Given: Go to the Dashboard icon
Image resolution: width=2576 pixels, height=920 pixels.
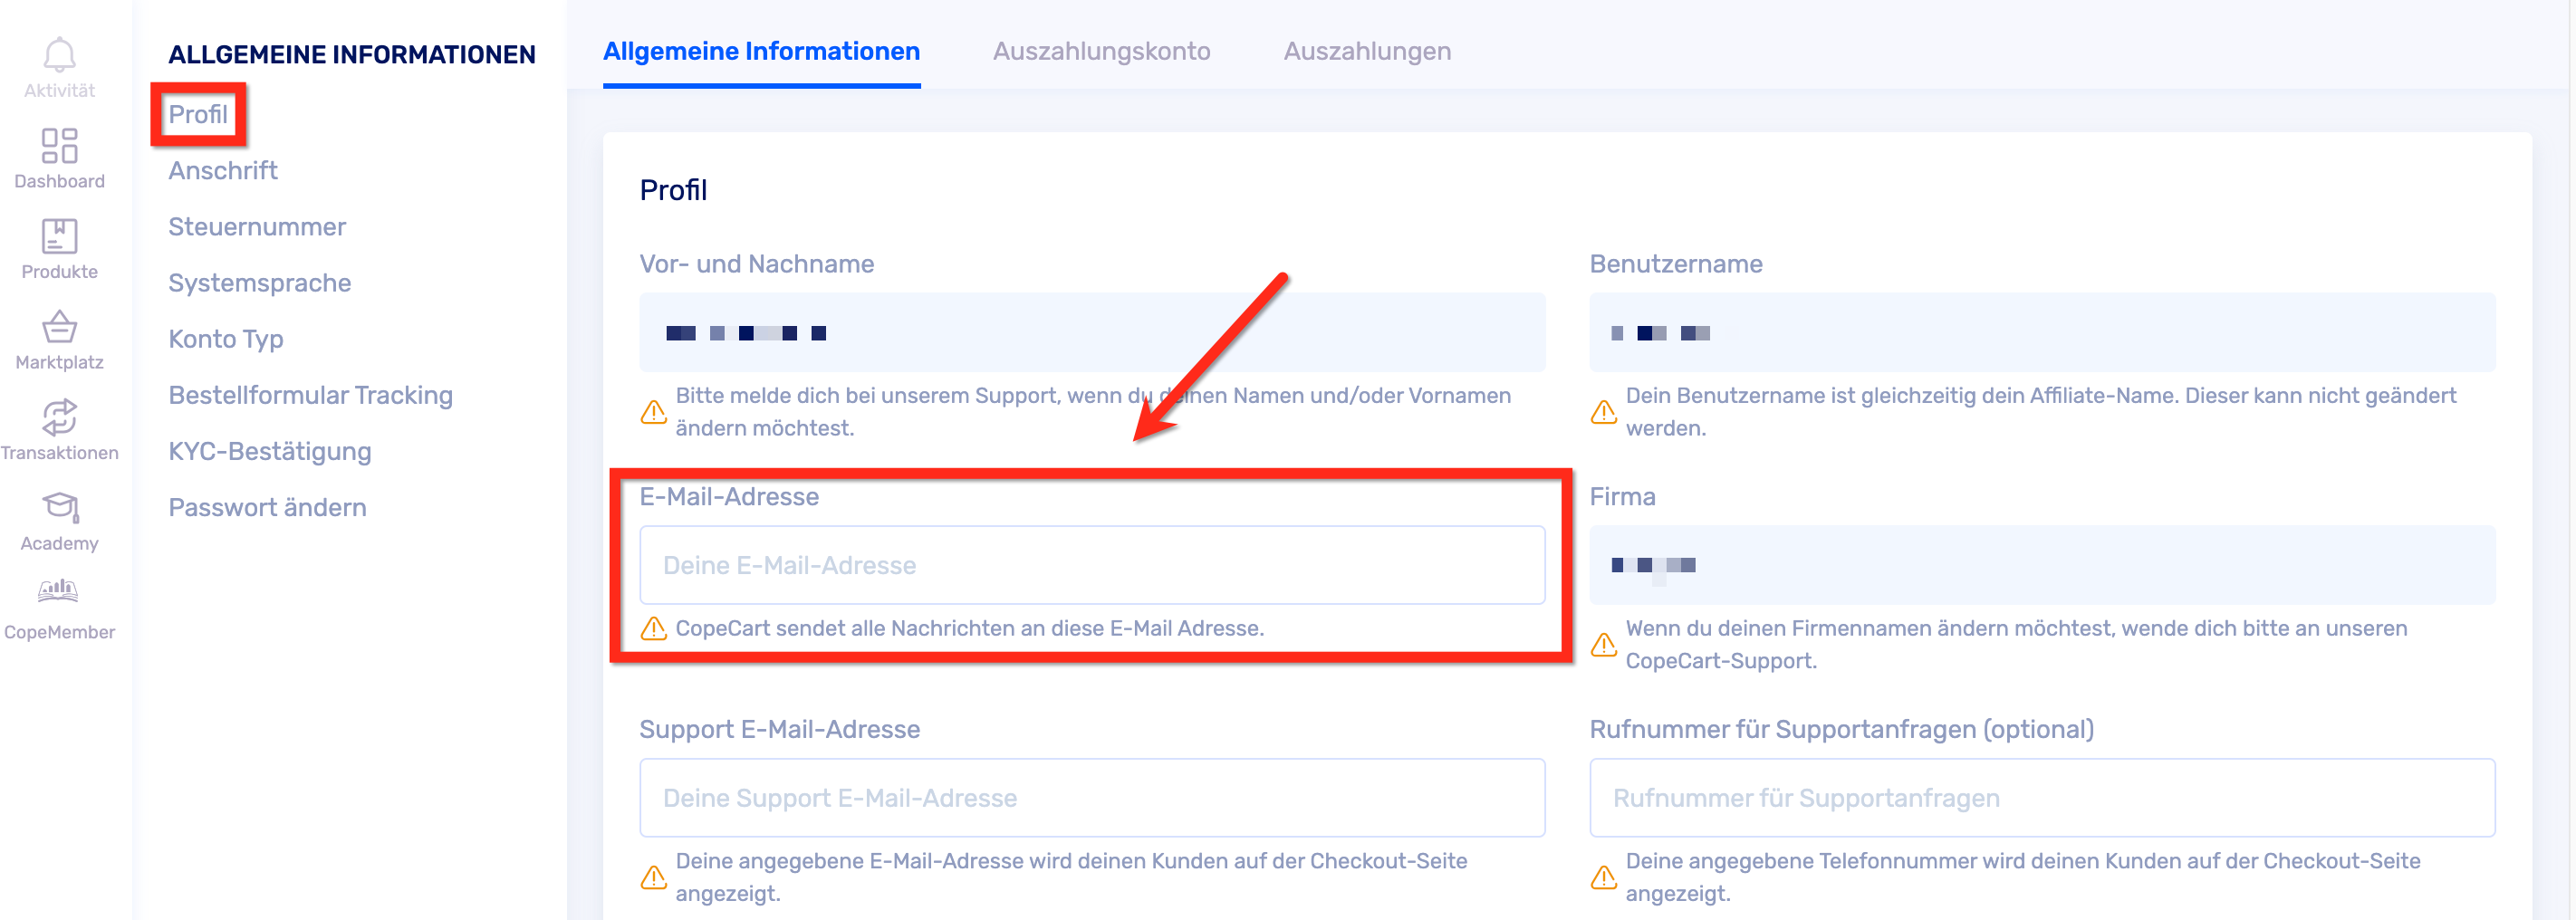Looking at the screenshot, I should click(59, 146).
